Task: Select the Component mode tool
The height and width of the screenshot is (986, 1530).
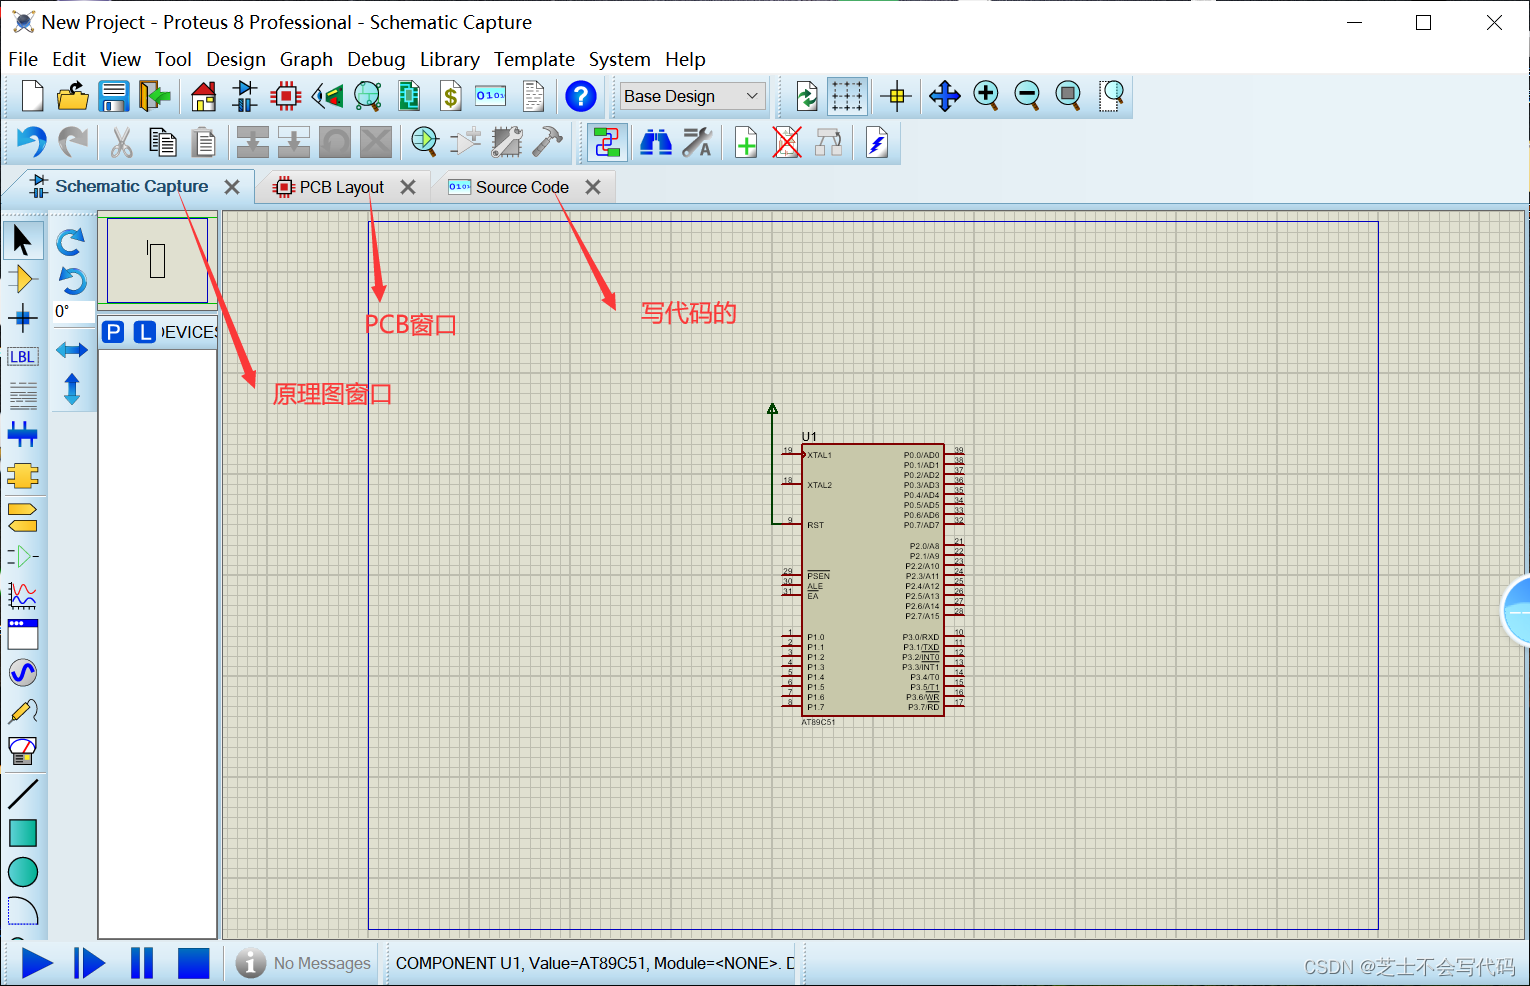Action: pyautogui.click(x=22, y=279)
